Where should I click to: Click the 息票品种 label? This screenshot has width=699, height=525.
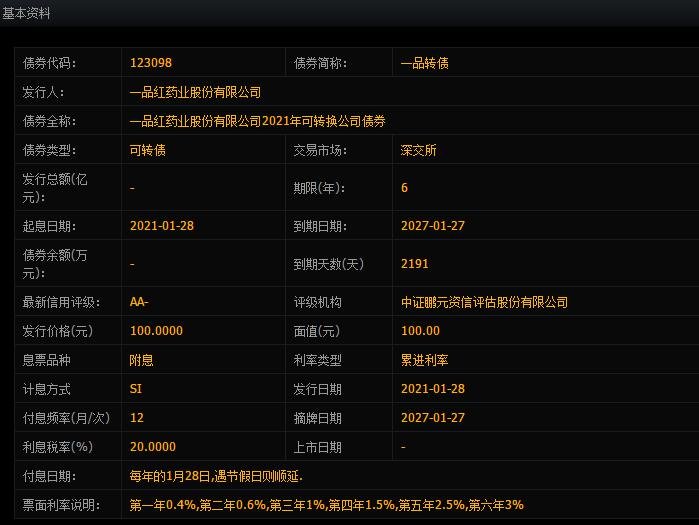click(x=46, y=360)
